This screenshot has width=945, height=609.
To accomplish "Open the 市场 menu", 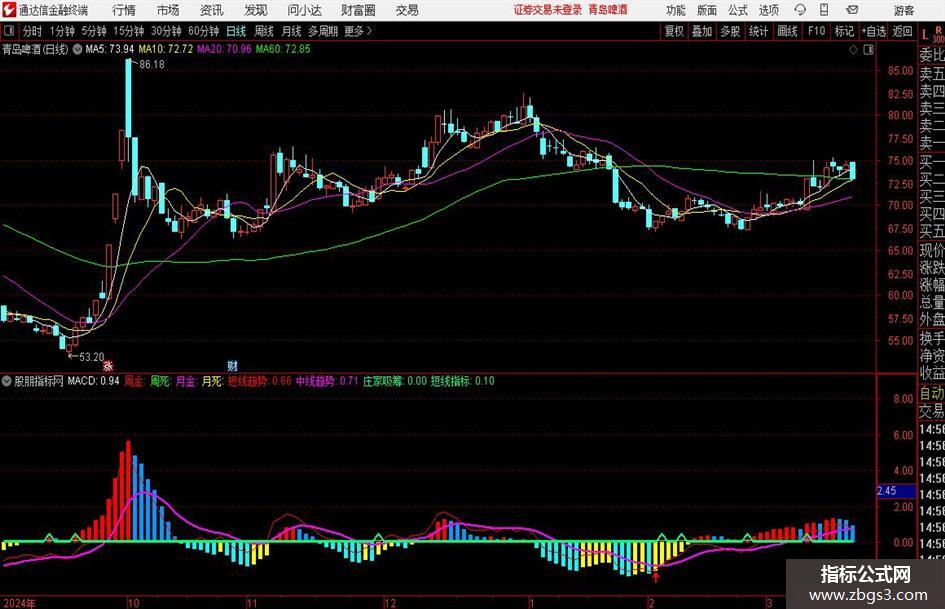I will 168,10.
